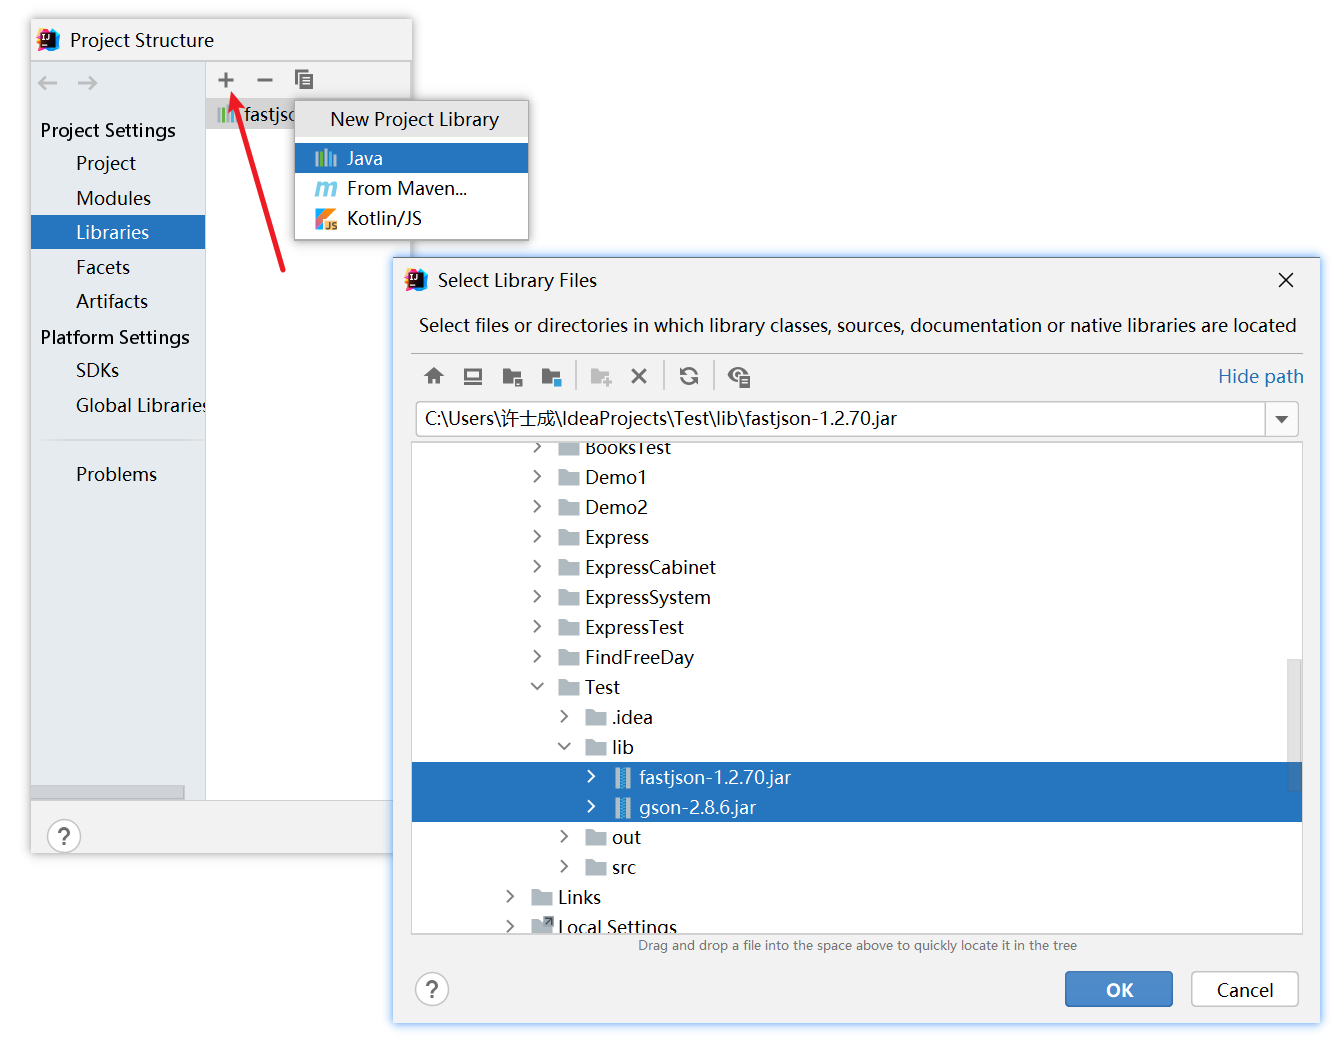This screenshot has width=1342, height=1057.
Task: Toggle the show hidden files icon
Action: point(739,377)
